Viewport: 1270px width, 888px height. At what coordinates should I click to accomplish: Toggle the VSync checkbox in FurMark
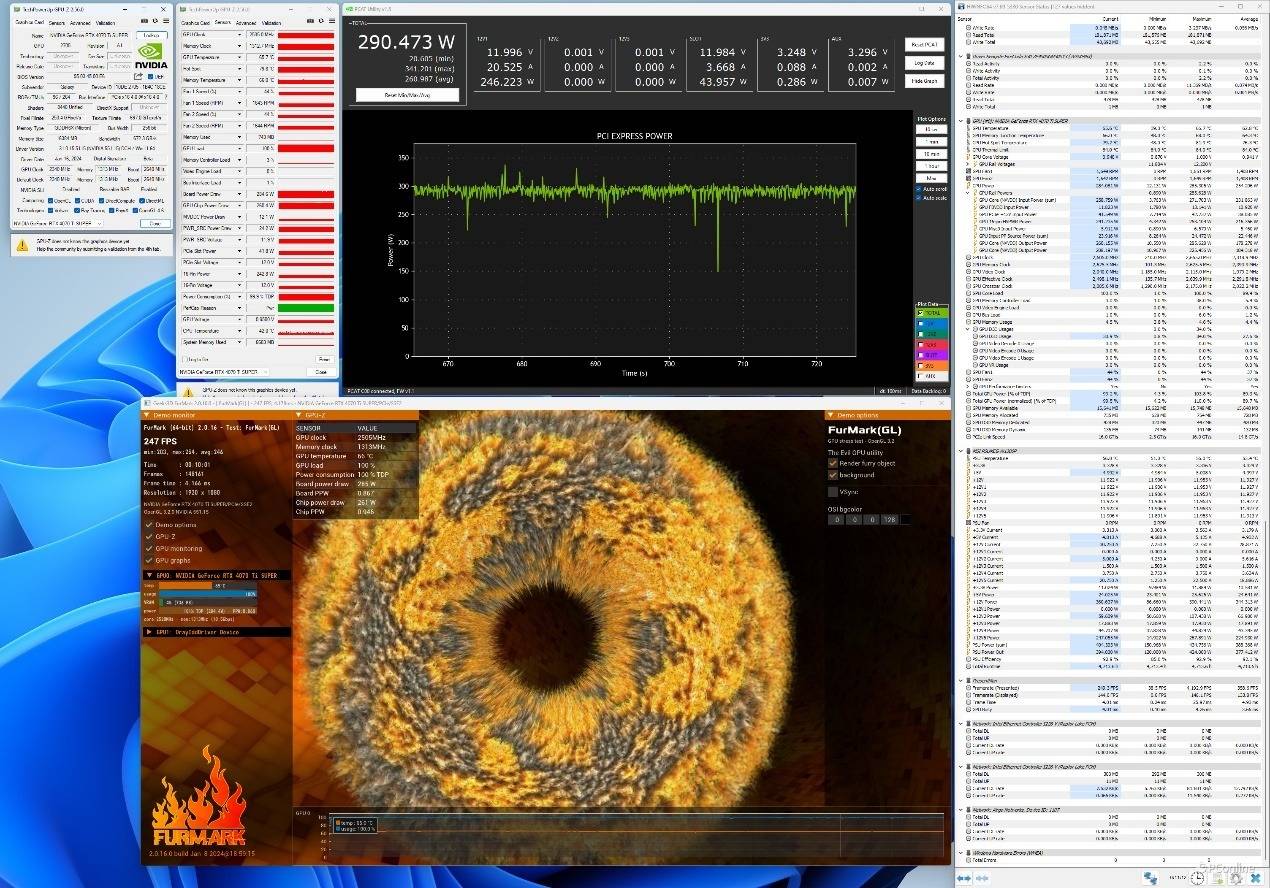coord(833,491)
